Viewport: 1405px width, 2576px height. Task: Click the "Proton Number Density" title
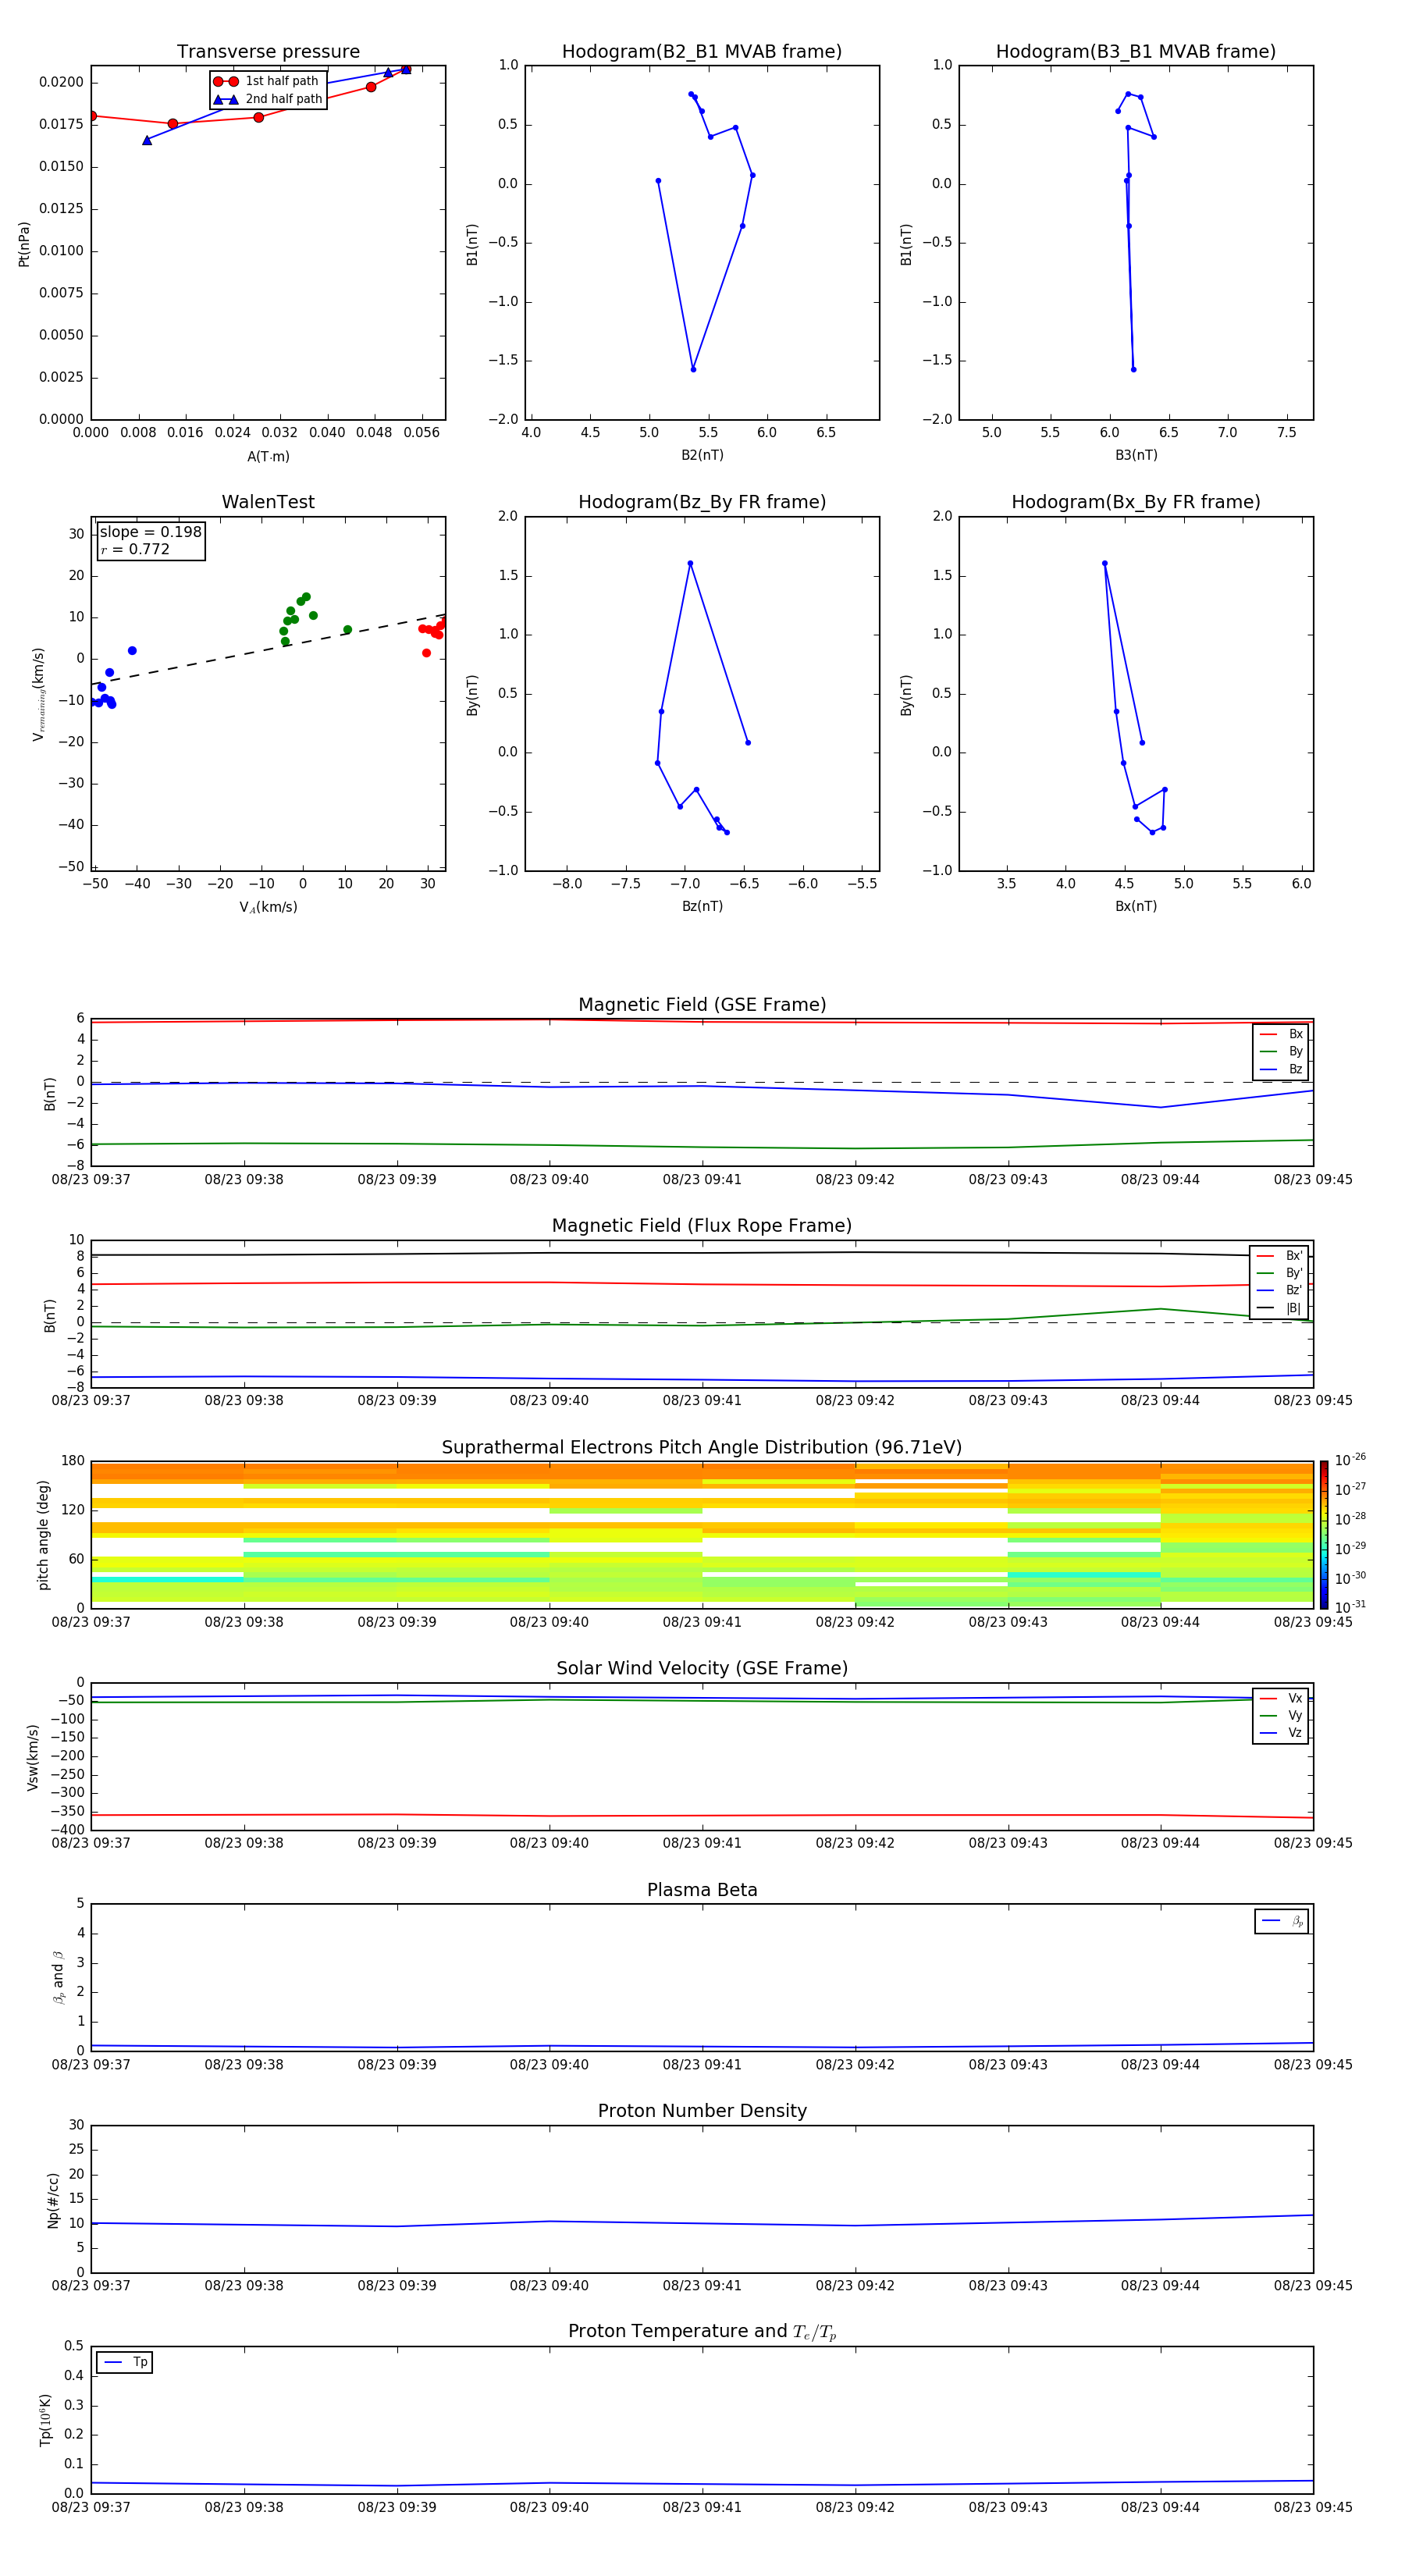701,2110
